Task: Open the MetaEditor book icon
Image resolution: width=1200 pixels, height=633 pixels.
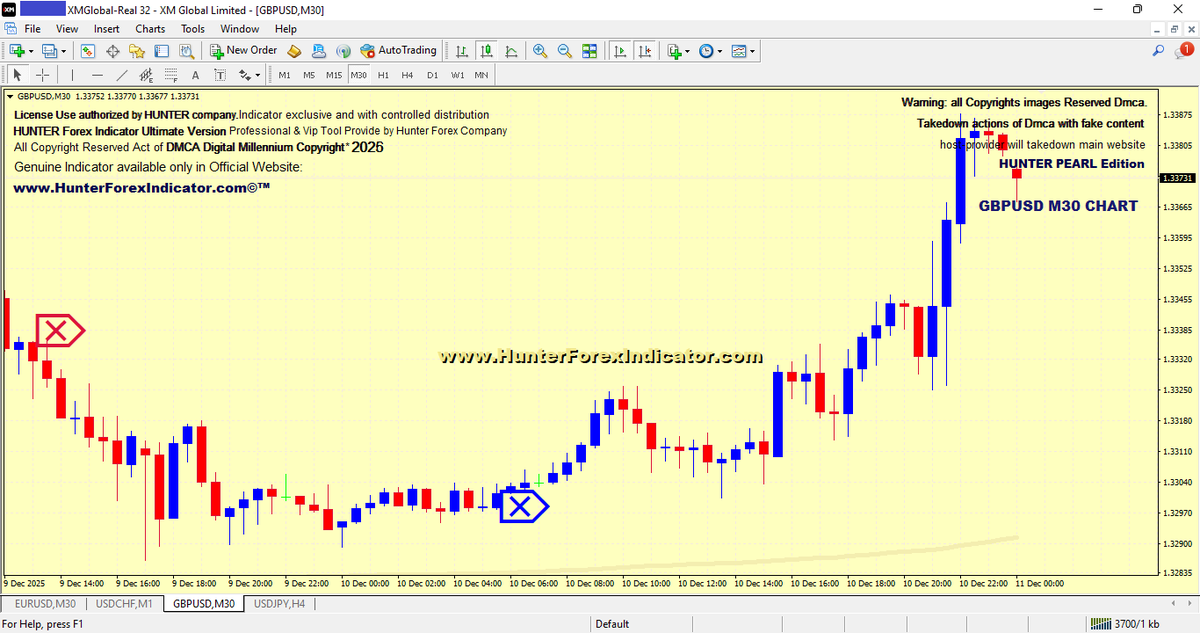Action: tap(294, 50)
